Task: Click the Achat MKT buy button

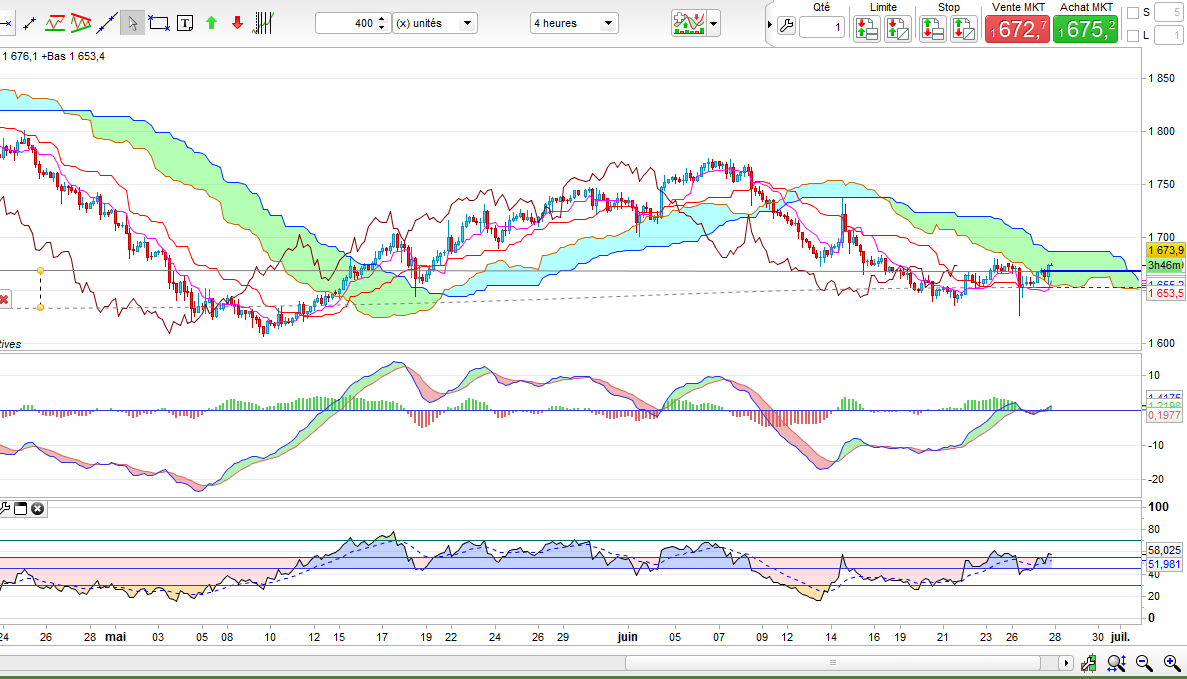Action: [1087, 29]
